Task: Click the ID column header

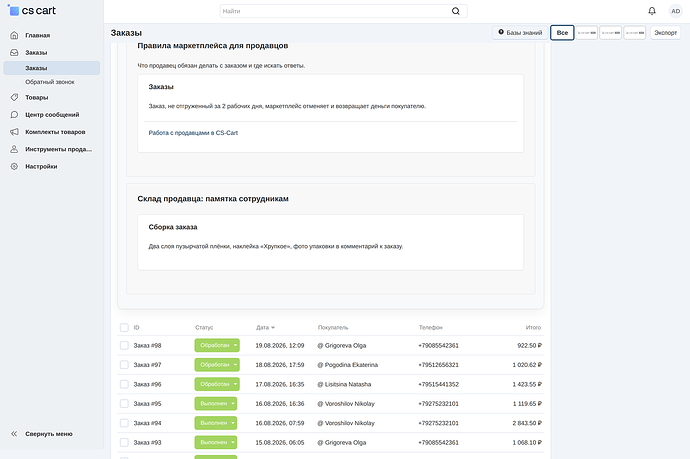Action: pyautogui.click(x=136, y=327)
